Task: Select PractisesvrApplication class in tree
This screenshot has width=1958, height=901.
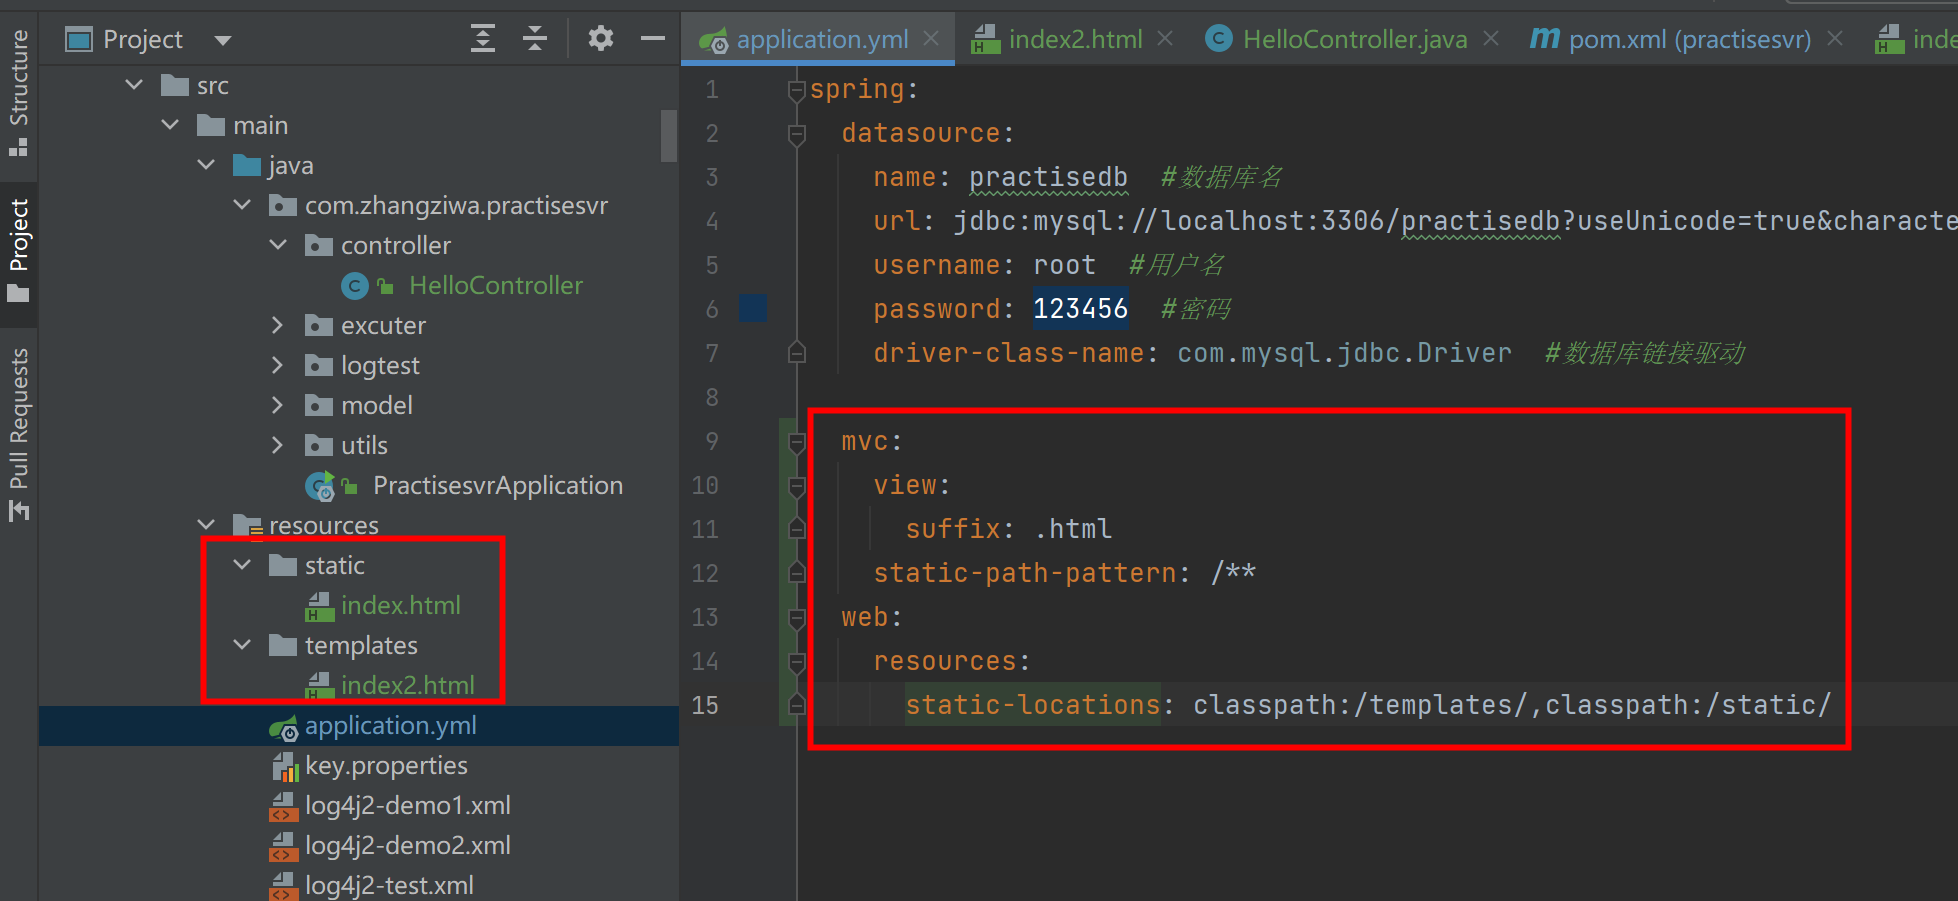Action: click(497, 485)
